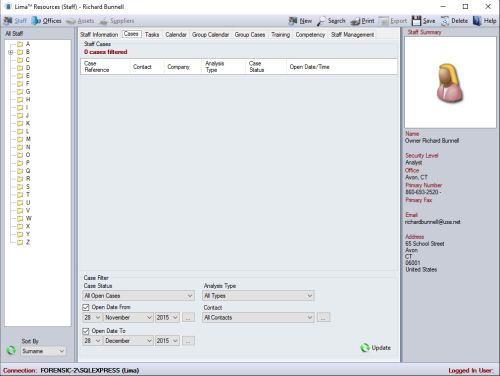The image size is (500, 376).
Task: Open the Staff section in toolbar
Action: click(x=15, y=21)
